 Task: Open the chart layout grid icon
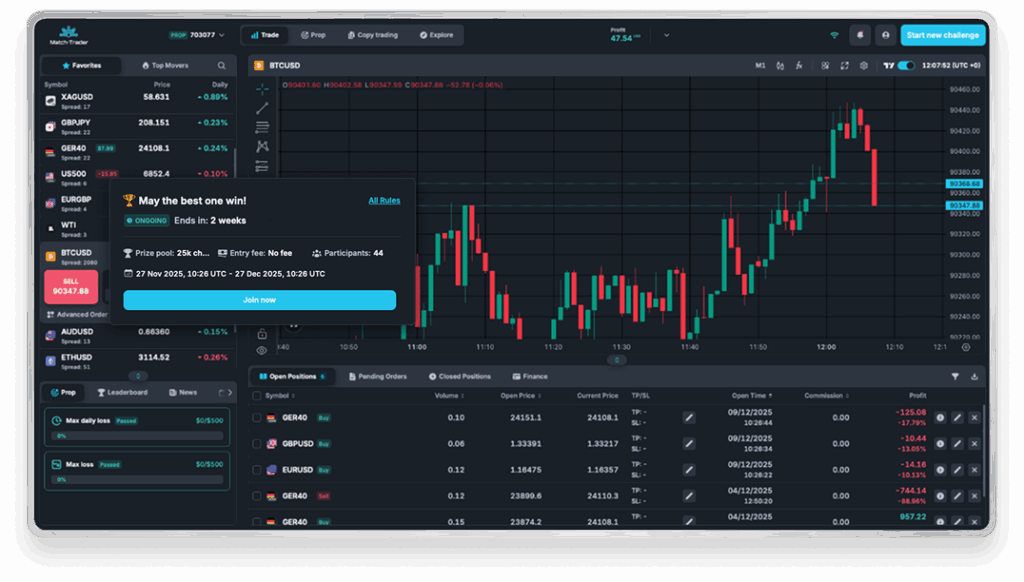point(825,65)
